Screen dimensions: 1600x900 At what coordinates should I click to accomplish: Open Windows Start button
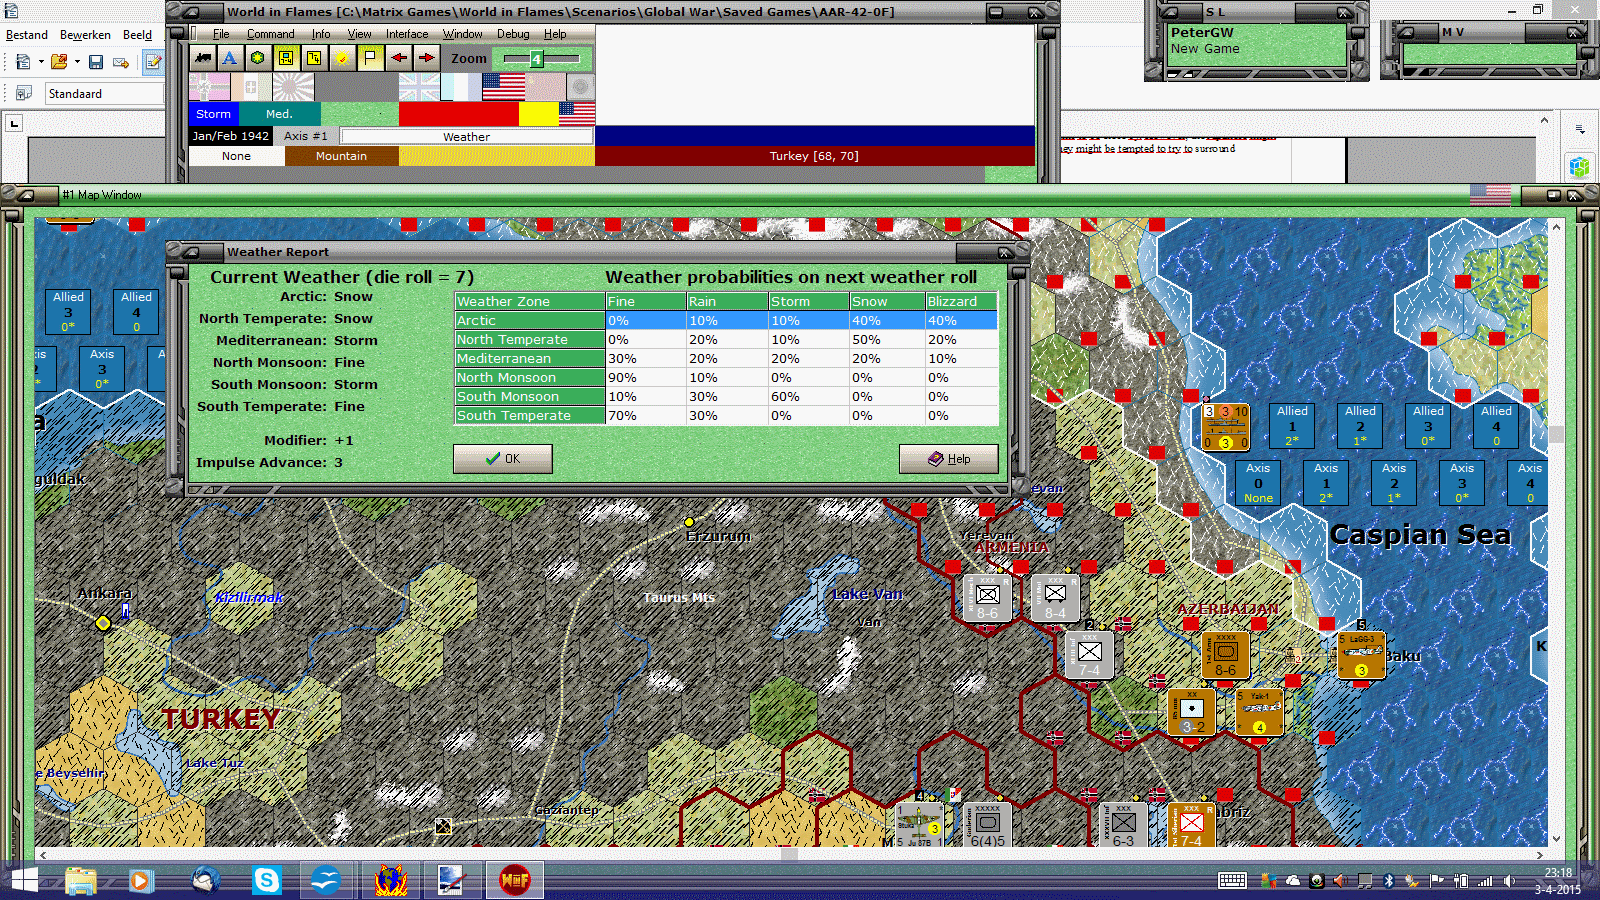(24, 881)
